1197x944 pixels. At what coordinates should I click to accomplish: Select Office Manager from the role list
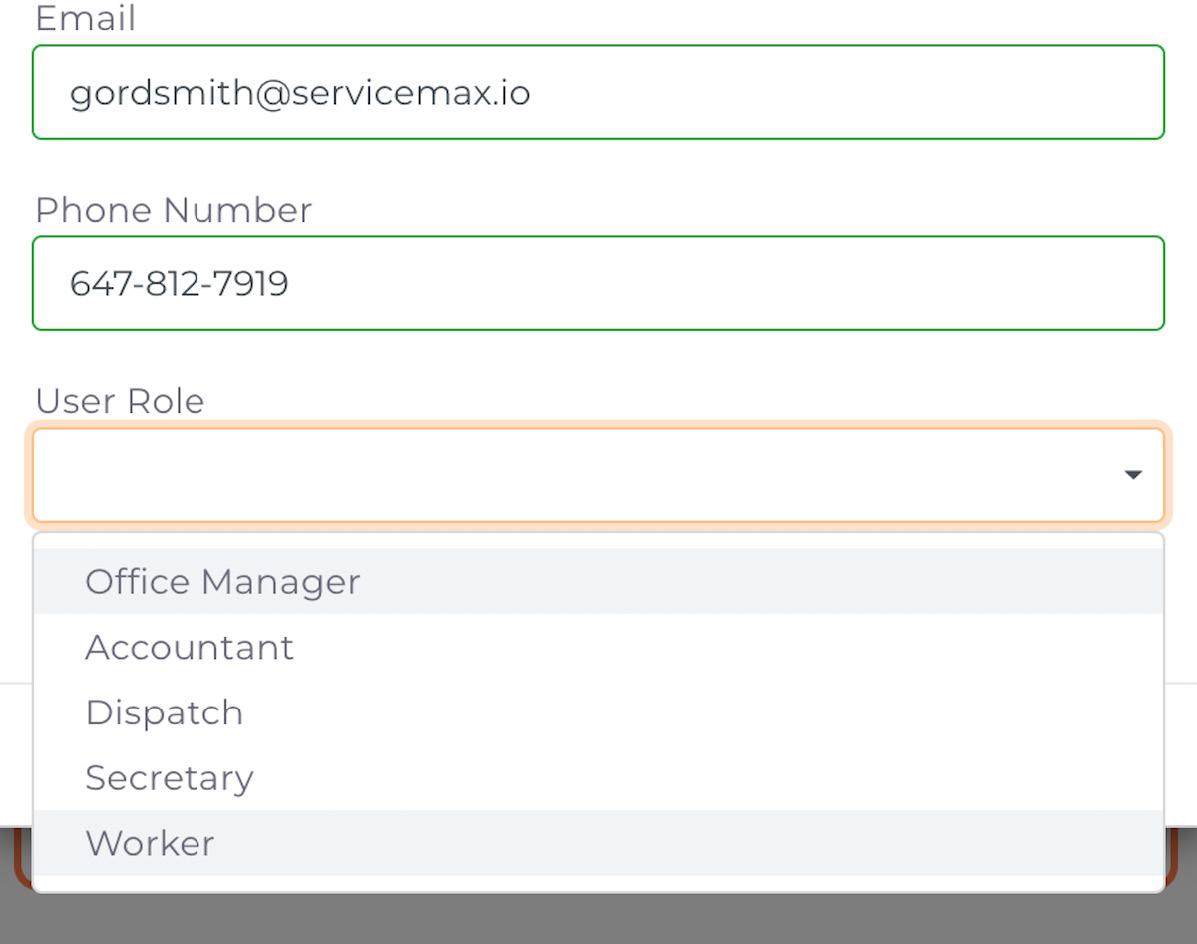[222, 582]
